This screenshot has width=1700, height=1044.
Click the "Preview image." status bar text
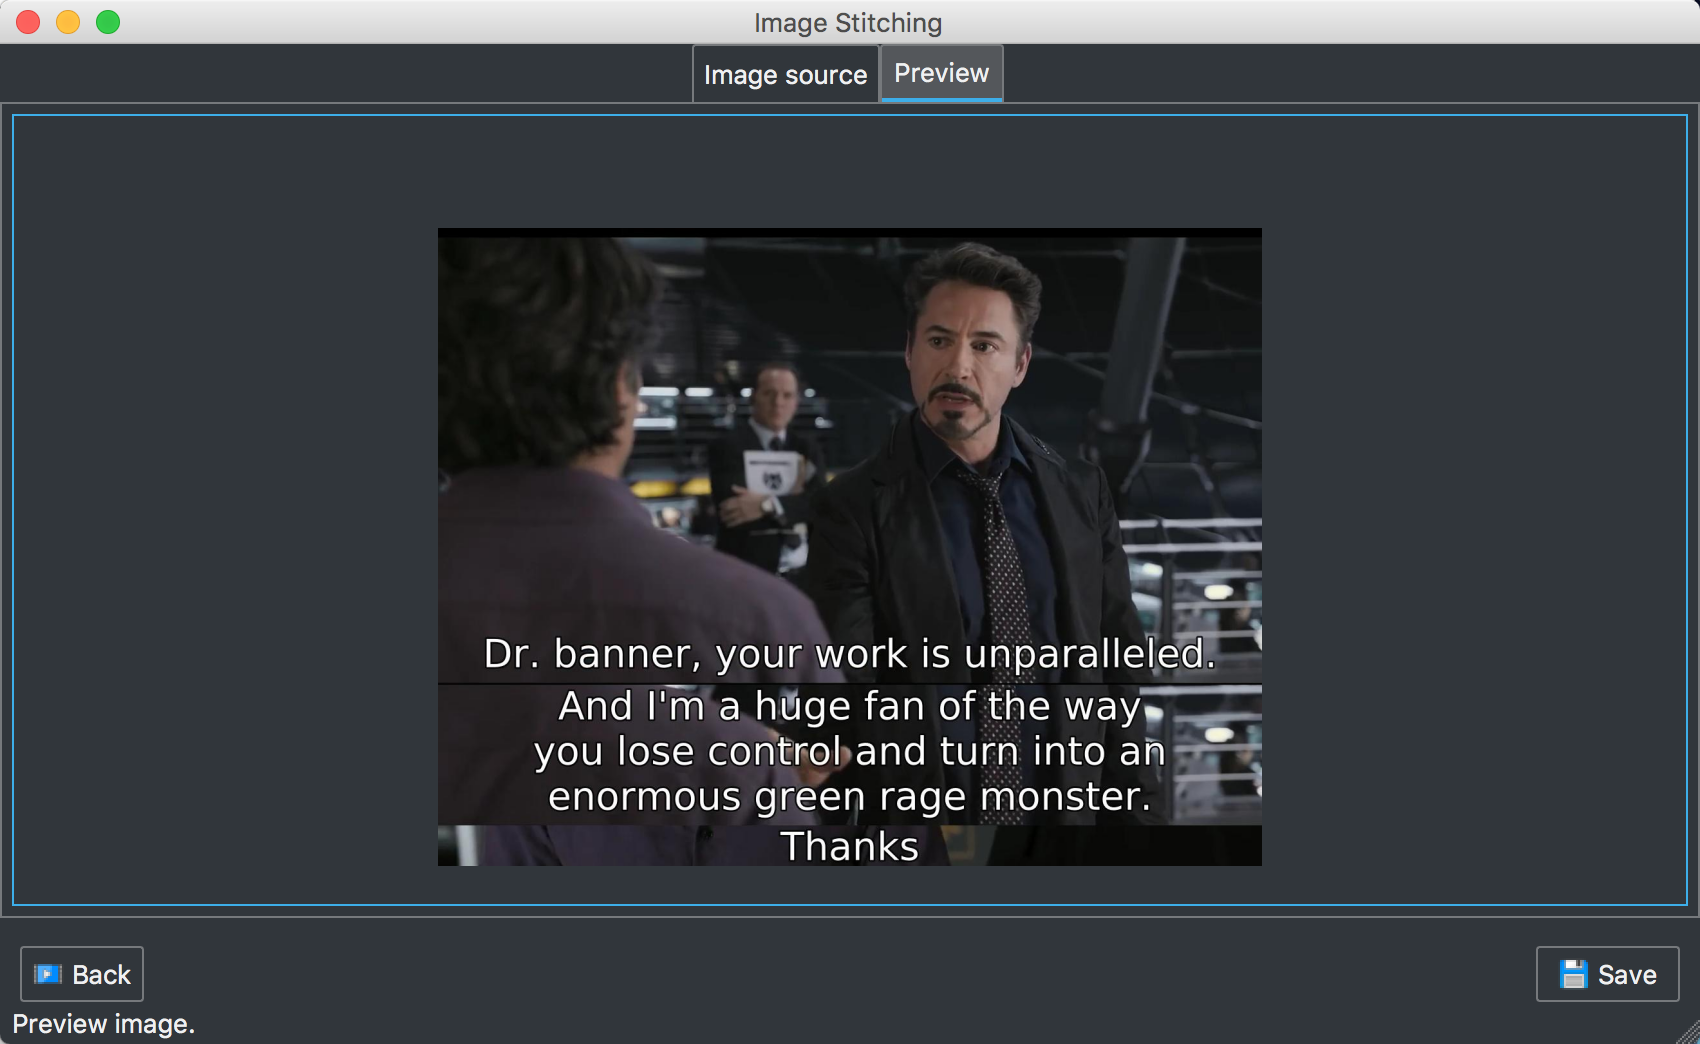click(x=103, y=1024)
